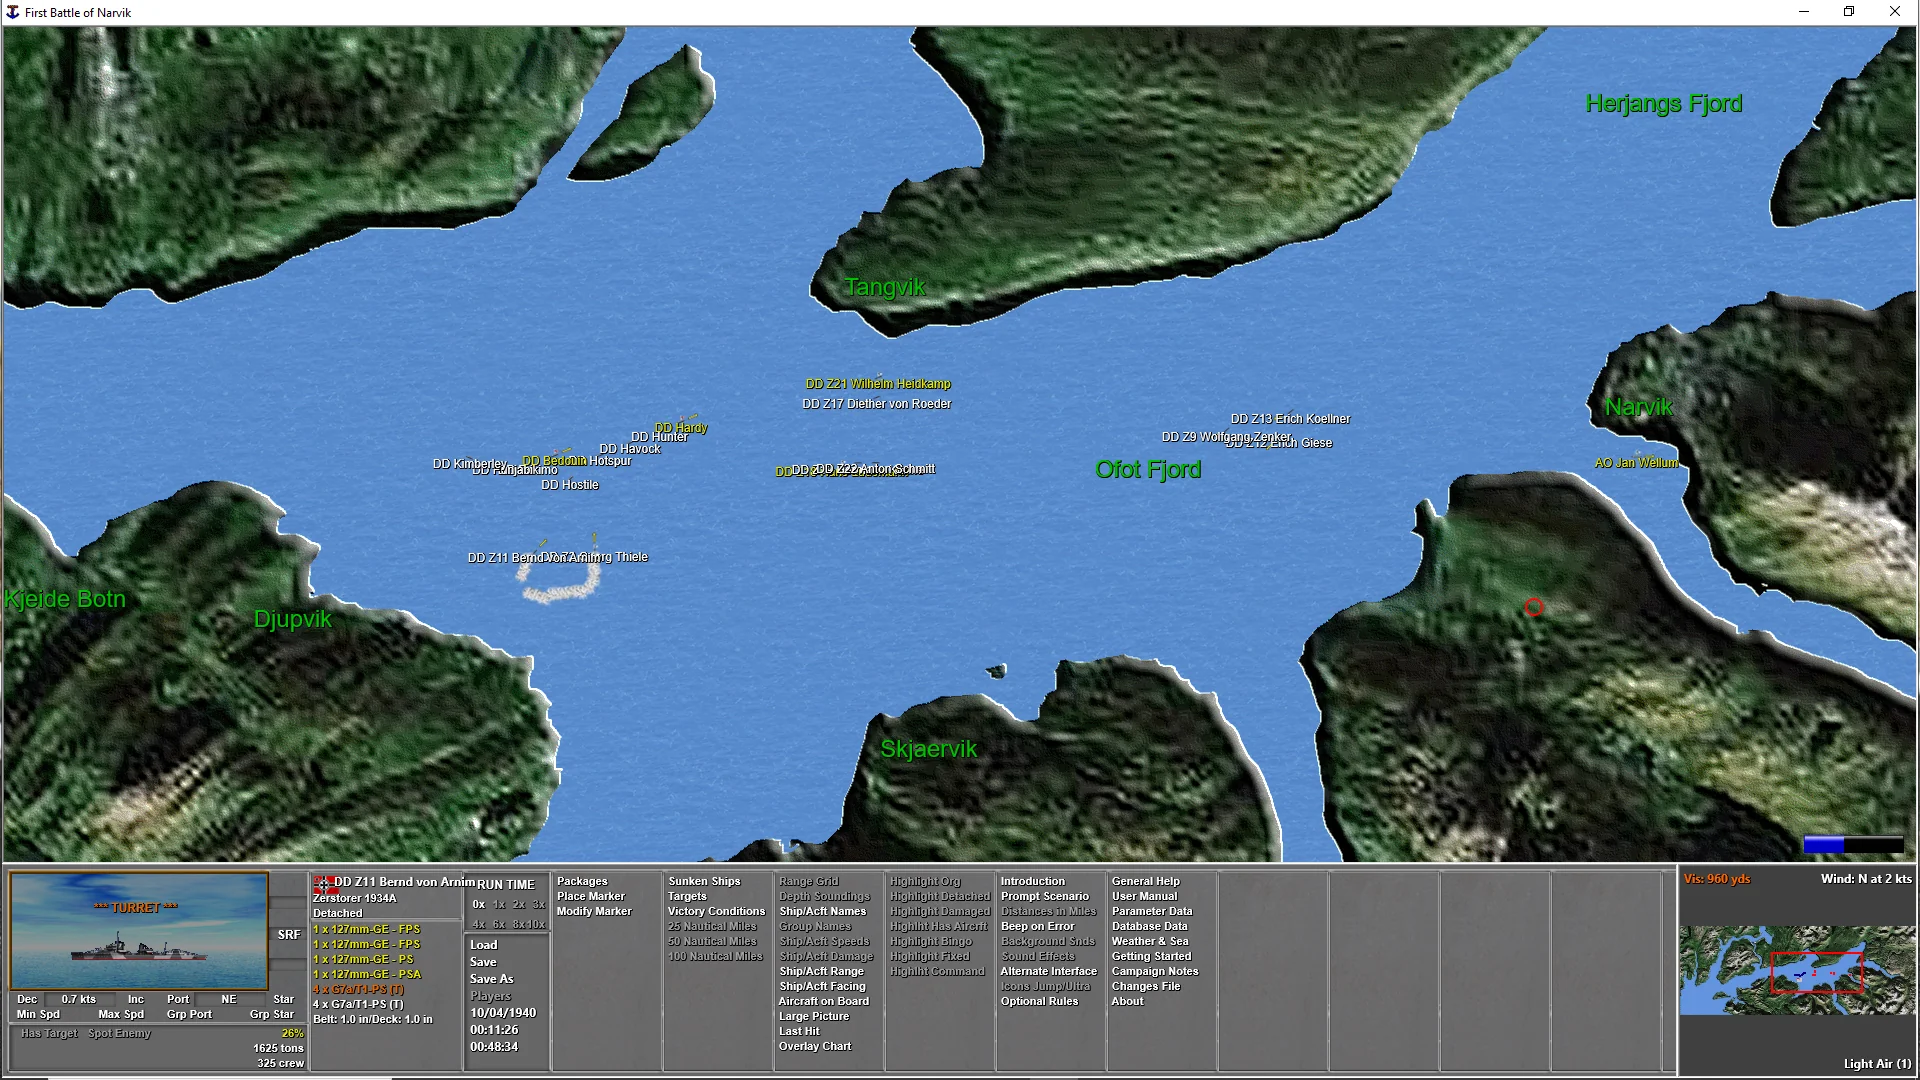
Task: Enable the Overlay Chart option
Action: pyautogui.click(x=815, y=1046)
